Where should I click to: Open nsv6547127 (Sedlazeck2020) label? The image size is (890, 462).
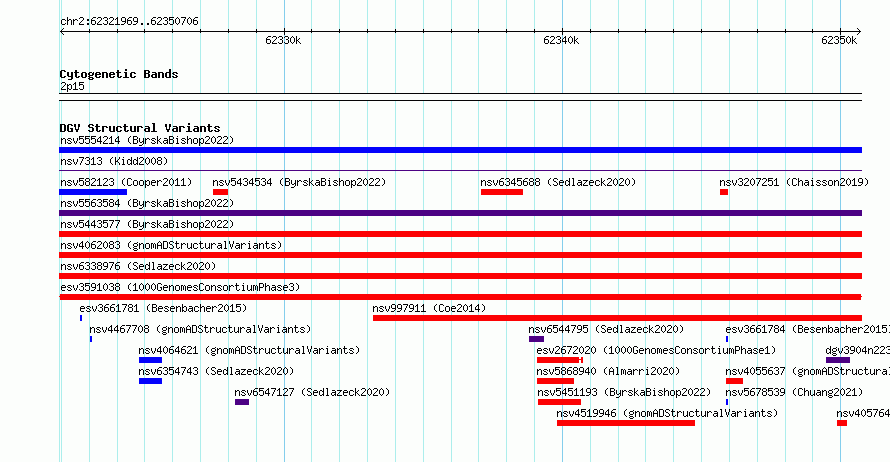point(312,392)
